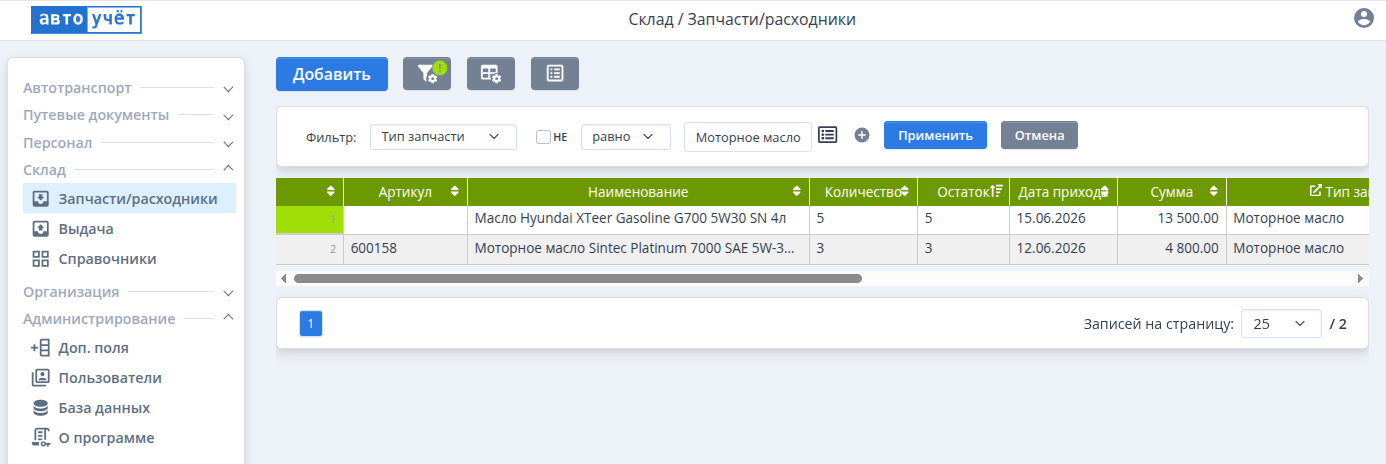1386x464 pixels.
Task: Toggle the НЕ negation checkbox
Action: 544,136
